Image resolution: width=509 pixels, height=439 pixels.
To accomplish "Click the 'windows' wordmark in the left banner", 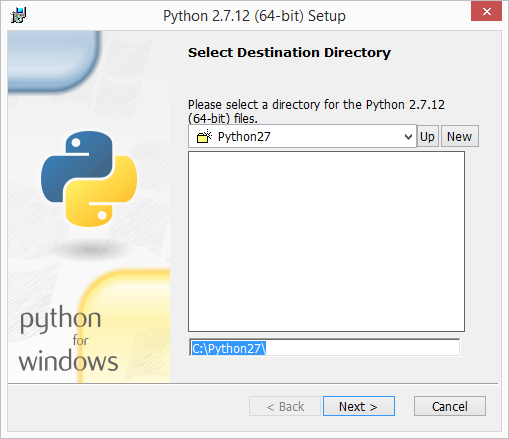I will [68, 361].
